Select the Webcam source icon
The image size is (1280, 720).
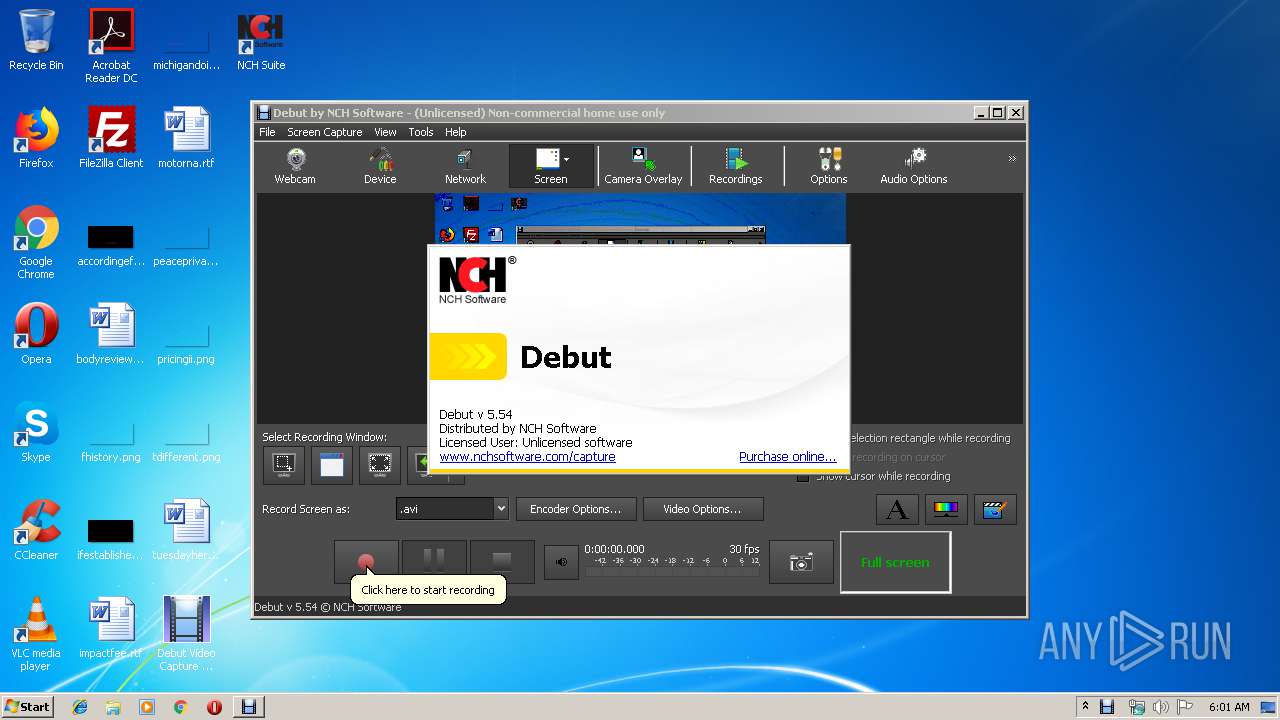click(x=295, y=167)
